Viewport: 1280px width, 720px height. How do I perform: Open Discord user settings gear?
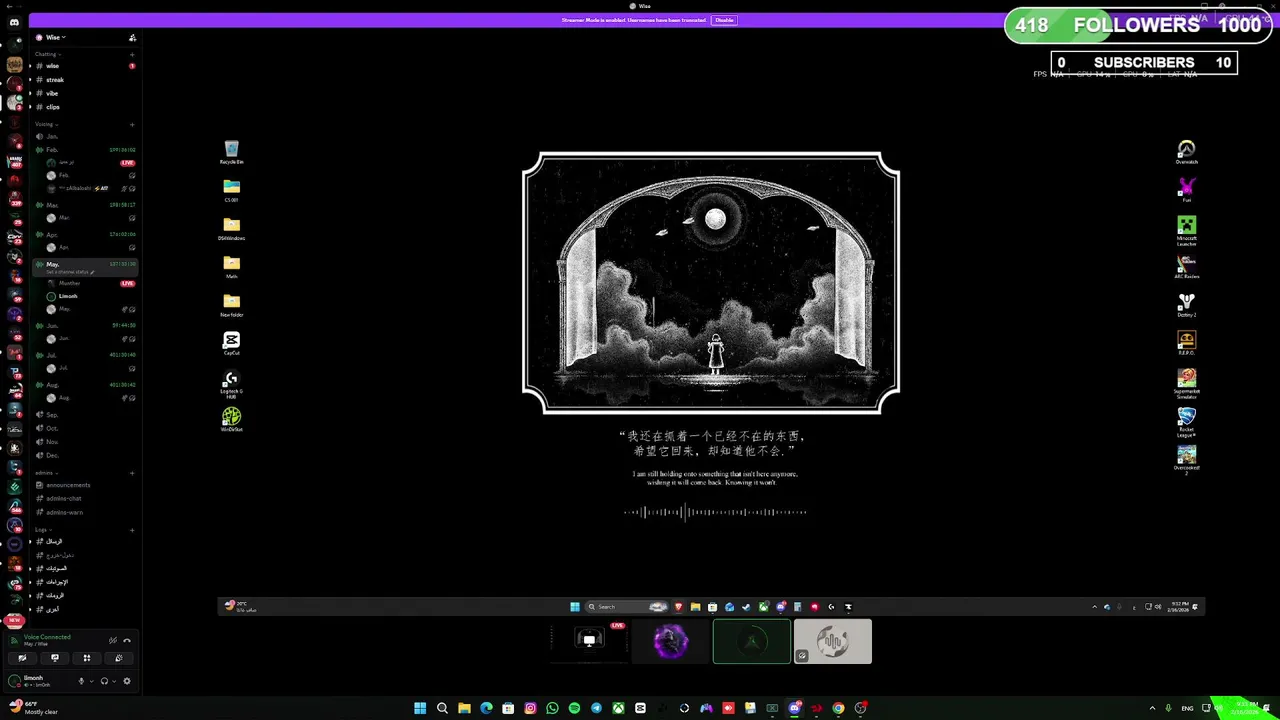pos(127,681)
